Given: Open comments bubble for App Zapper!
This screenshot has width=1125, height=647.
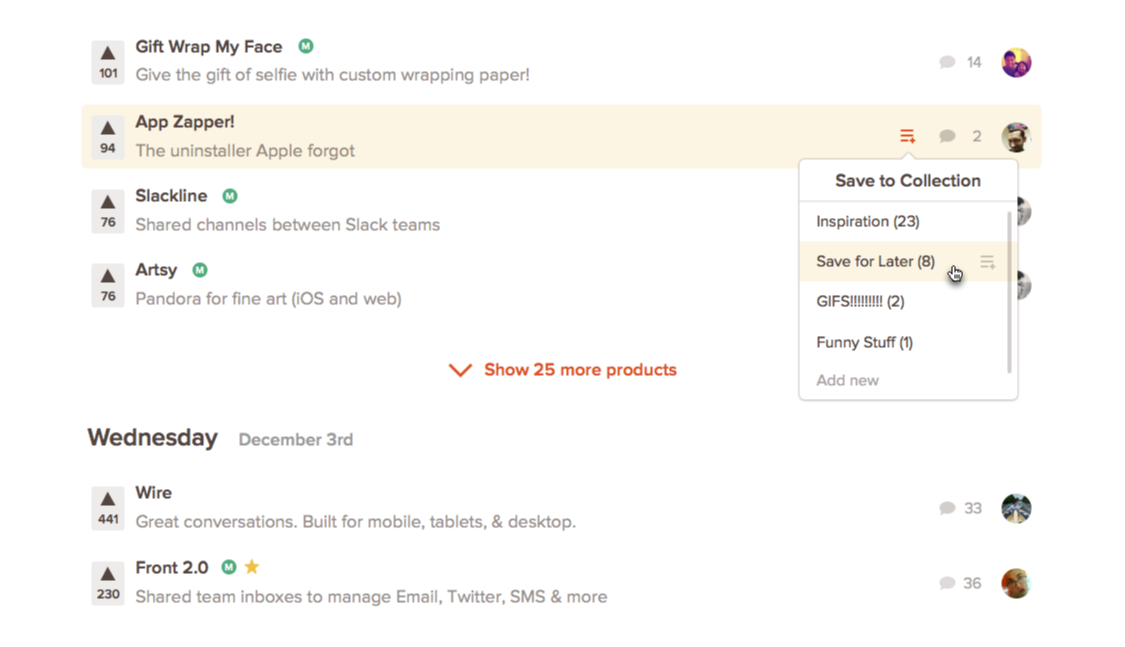Looking at the screenshot, I should (x=947, y=136).
